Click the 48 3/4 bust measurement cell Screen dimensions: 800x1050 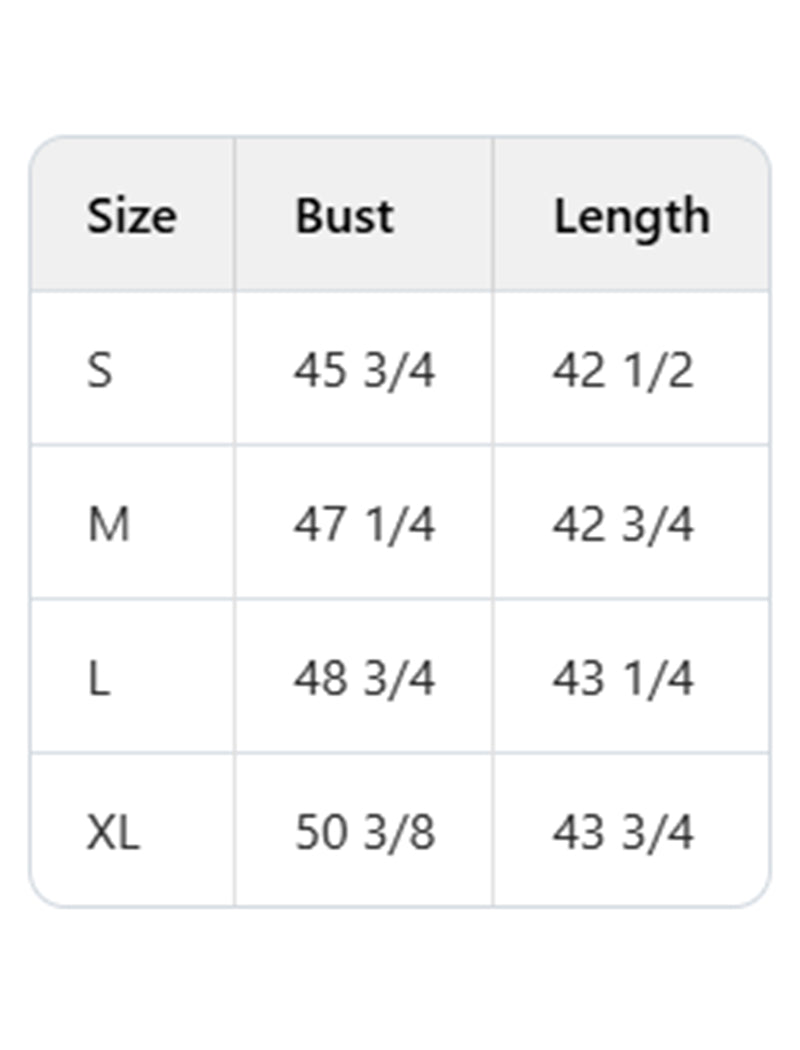[364, 679]
